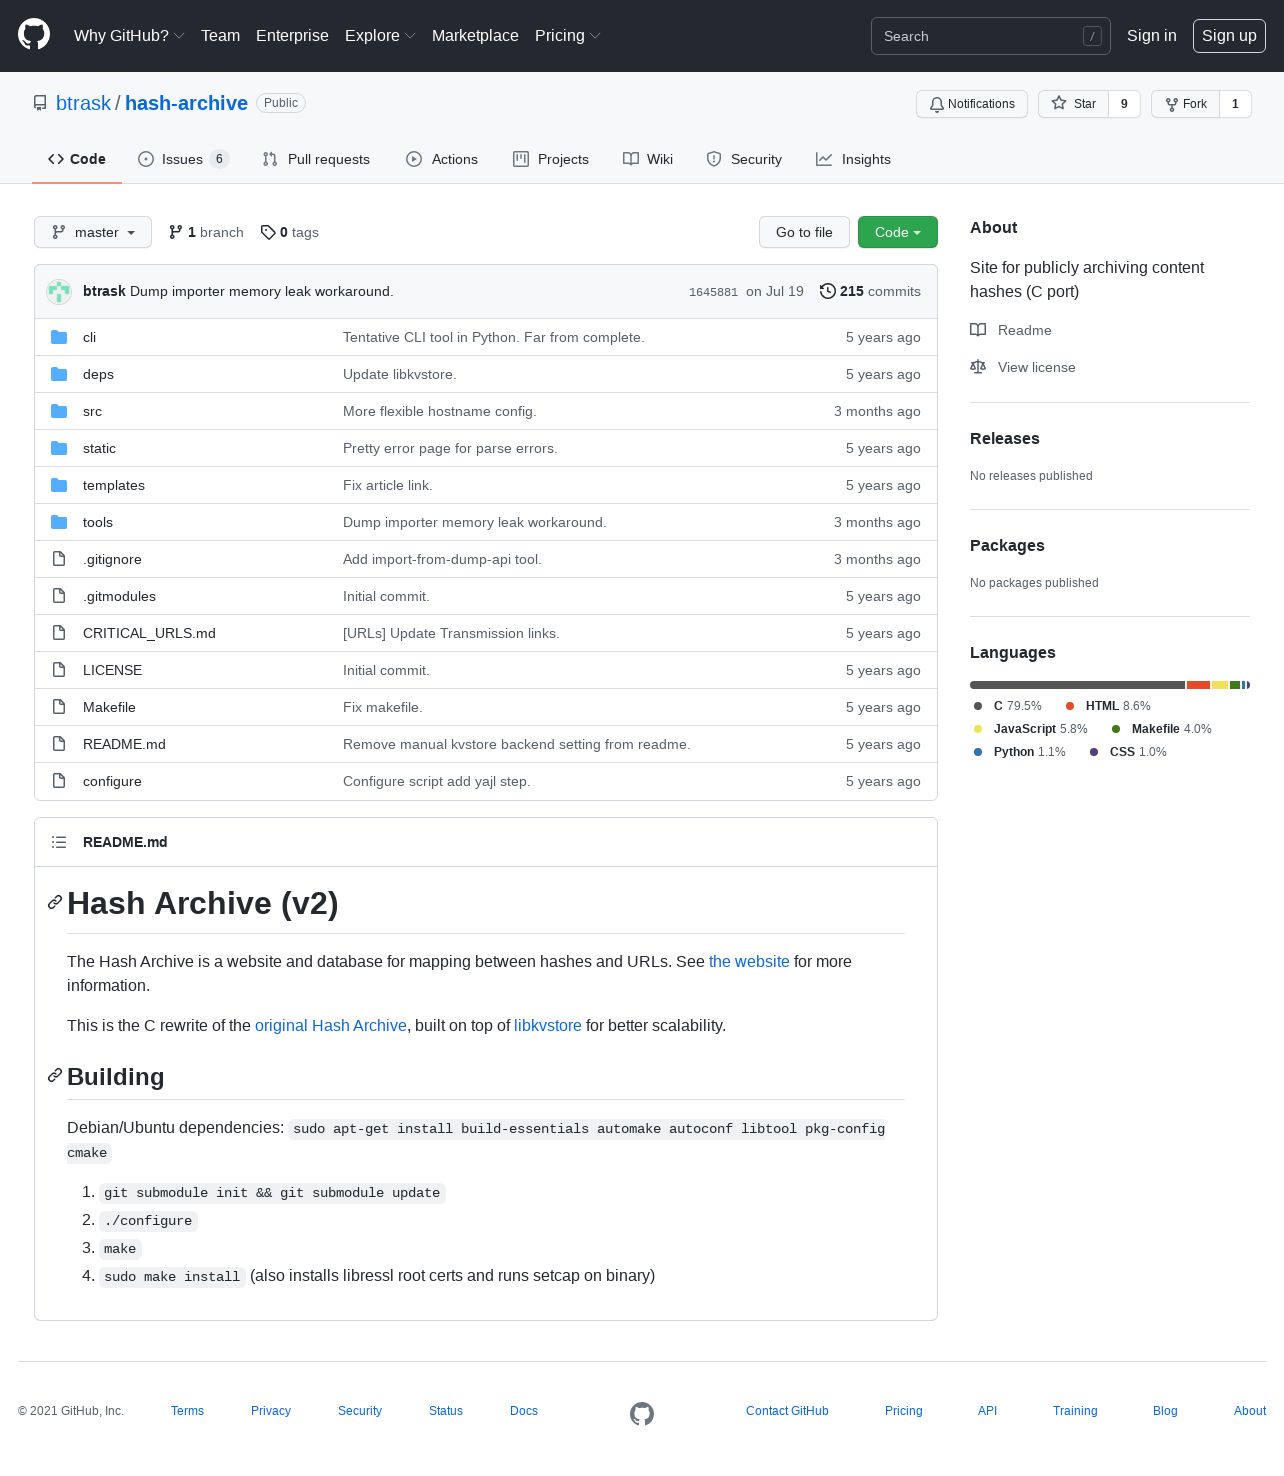
Task: Click the Sign up button
Action: tap(1229, 35)
